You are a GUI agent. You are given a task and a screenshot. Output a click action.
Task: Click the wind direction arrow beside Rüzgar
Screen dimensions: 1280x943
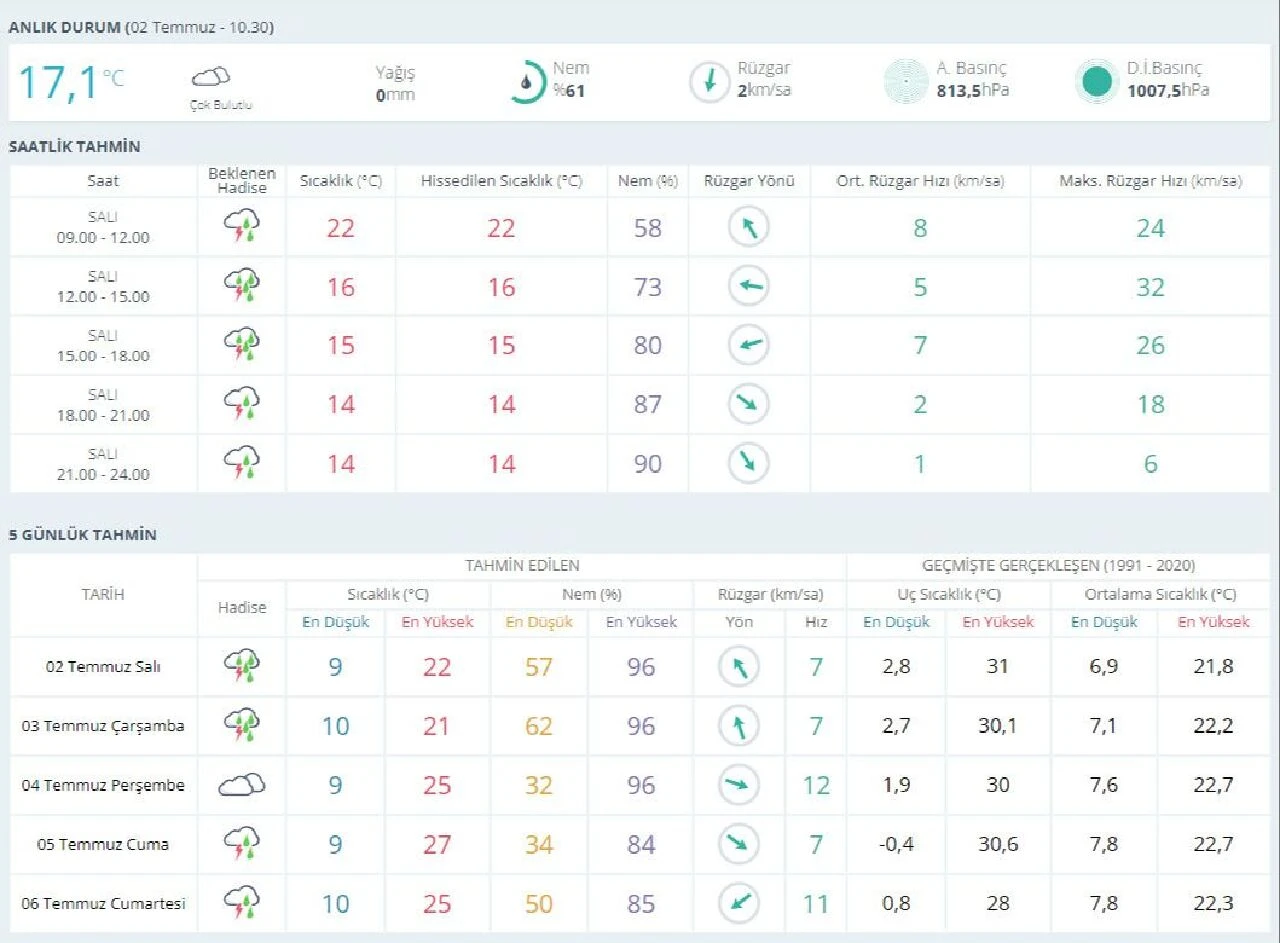click(x=709, y=82)
